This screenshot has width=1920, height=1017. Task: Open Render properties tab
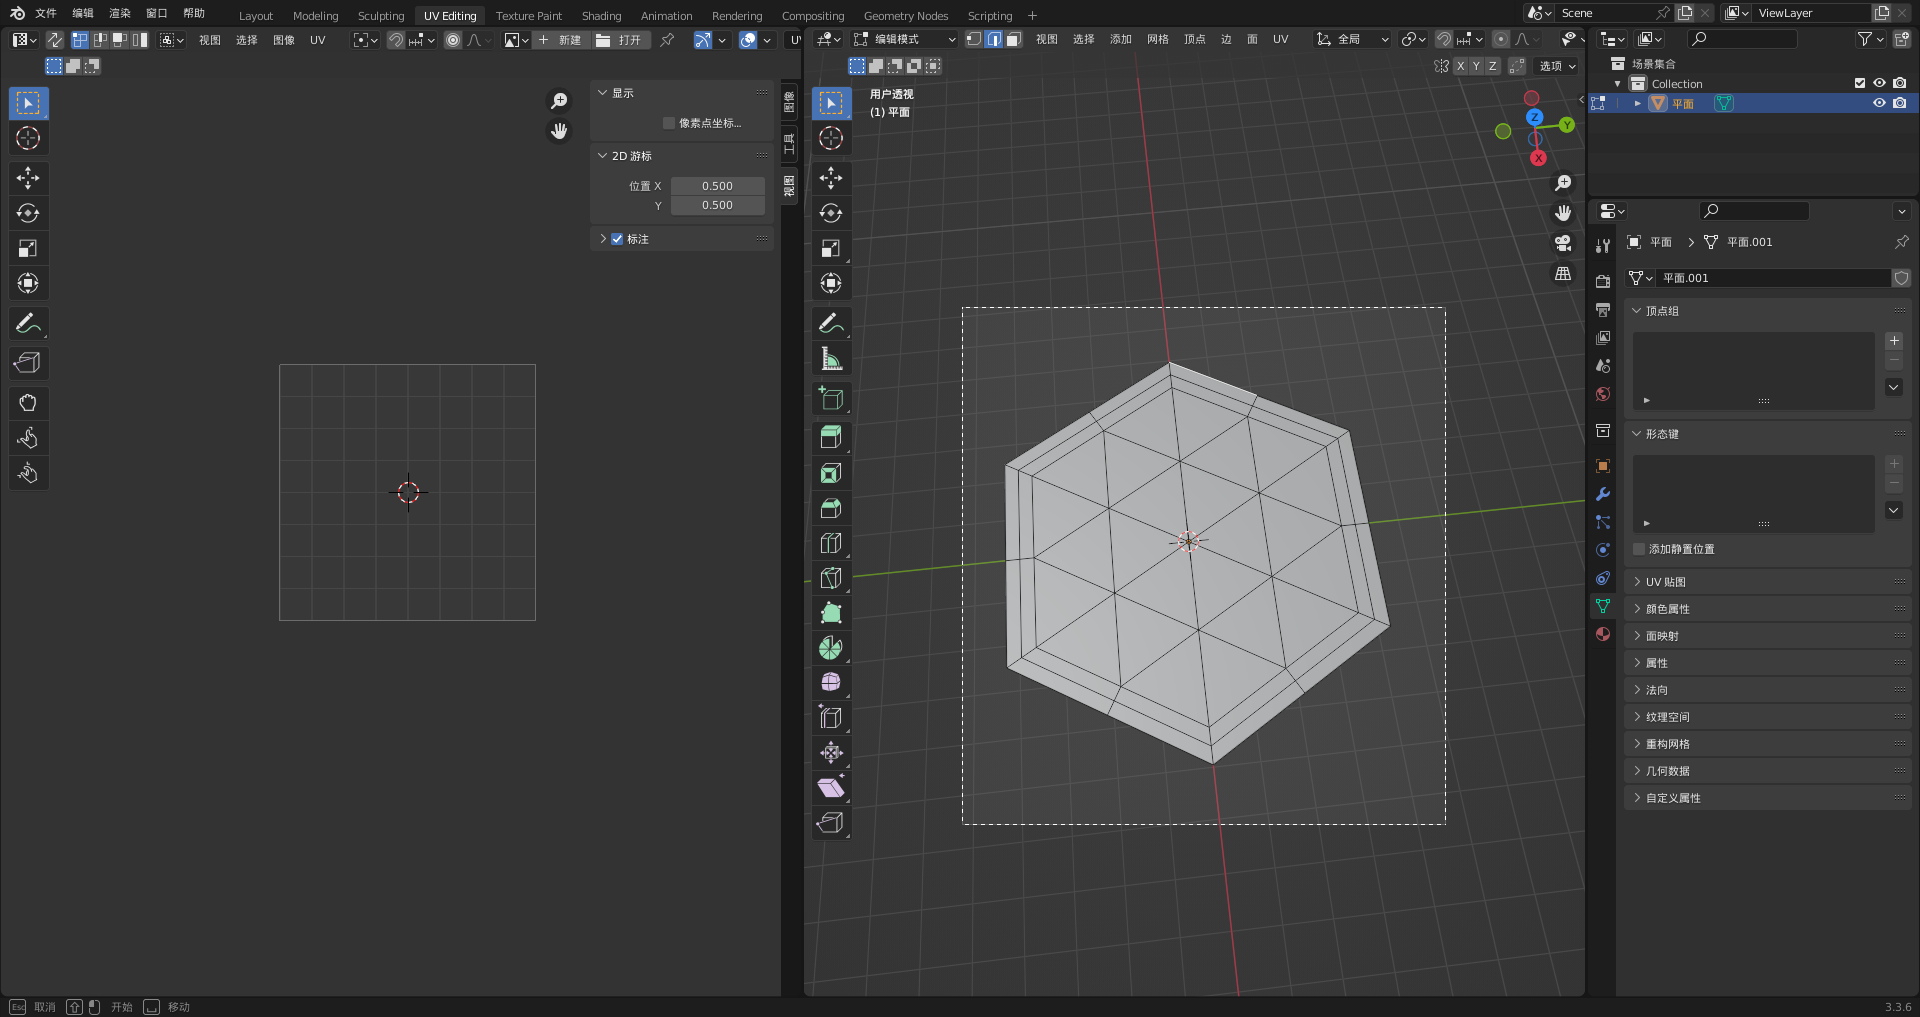(x=1603, y=281)
